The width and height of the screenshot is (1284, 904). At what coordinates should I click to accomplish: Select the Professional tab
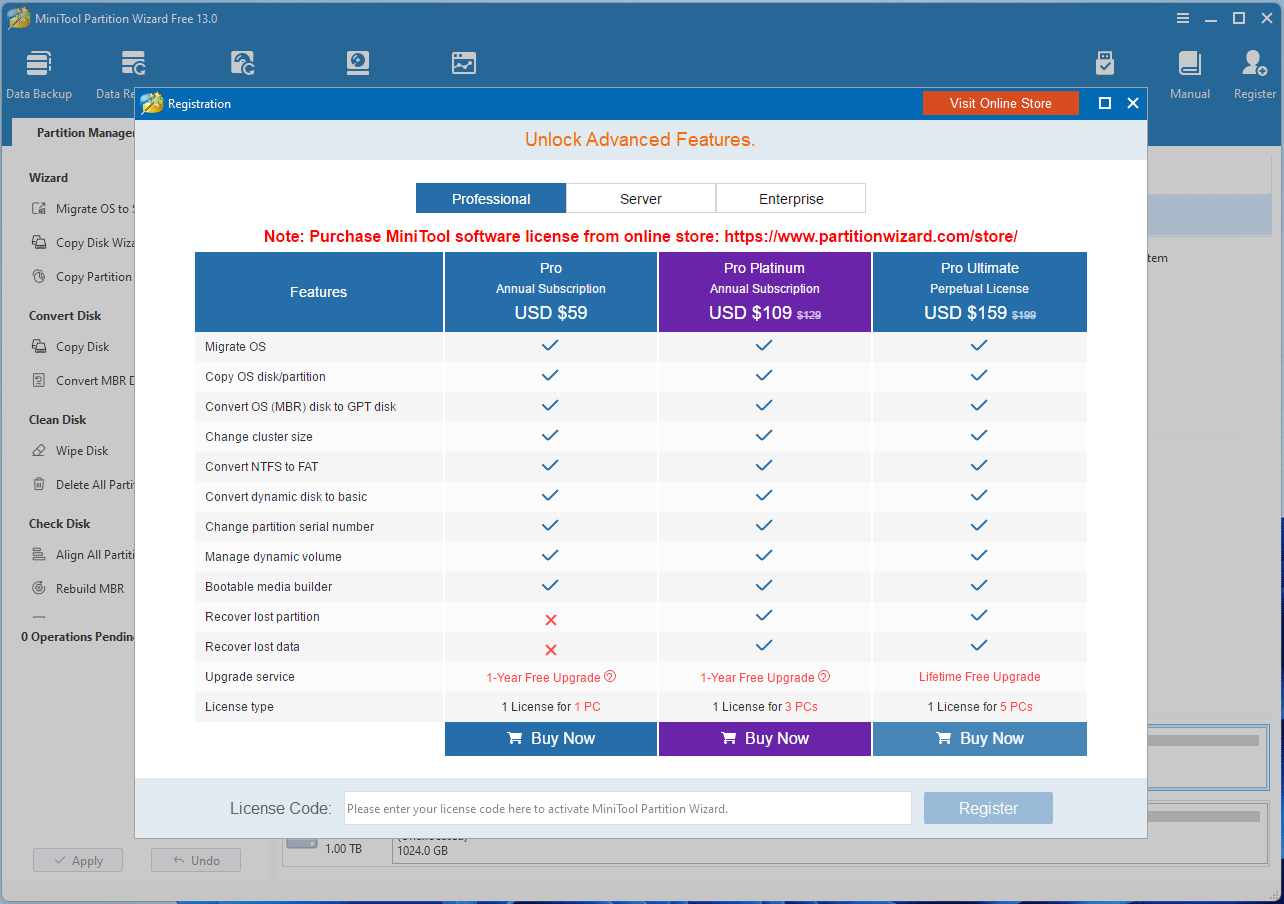[491, 199]
